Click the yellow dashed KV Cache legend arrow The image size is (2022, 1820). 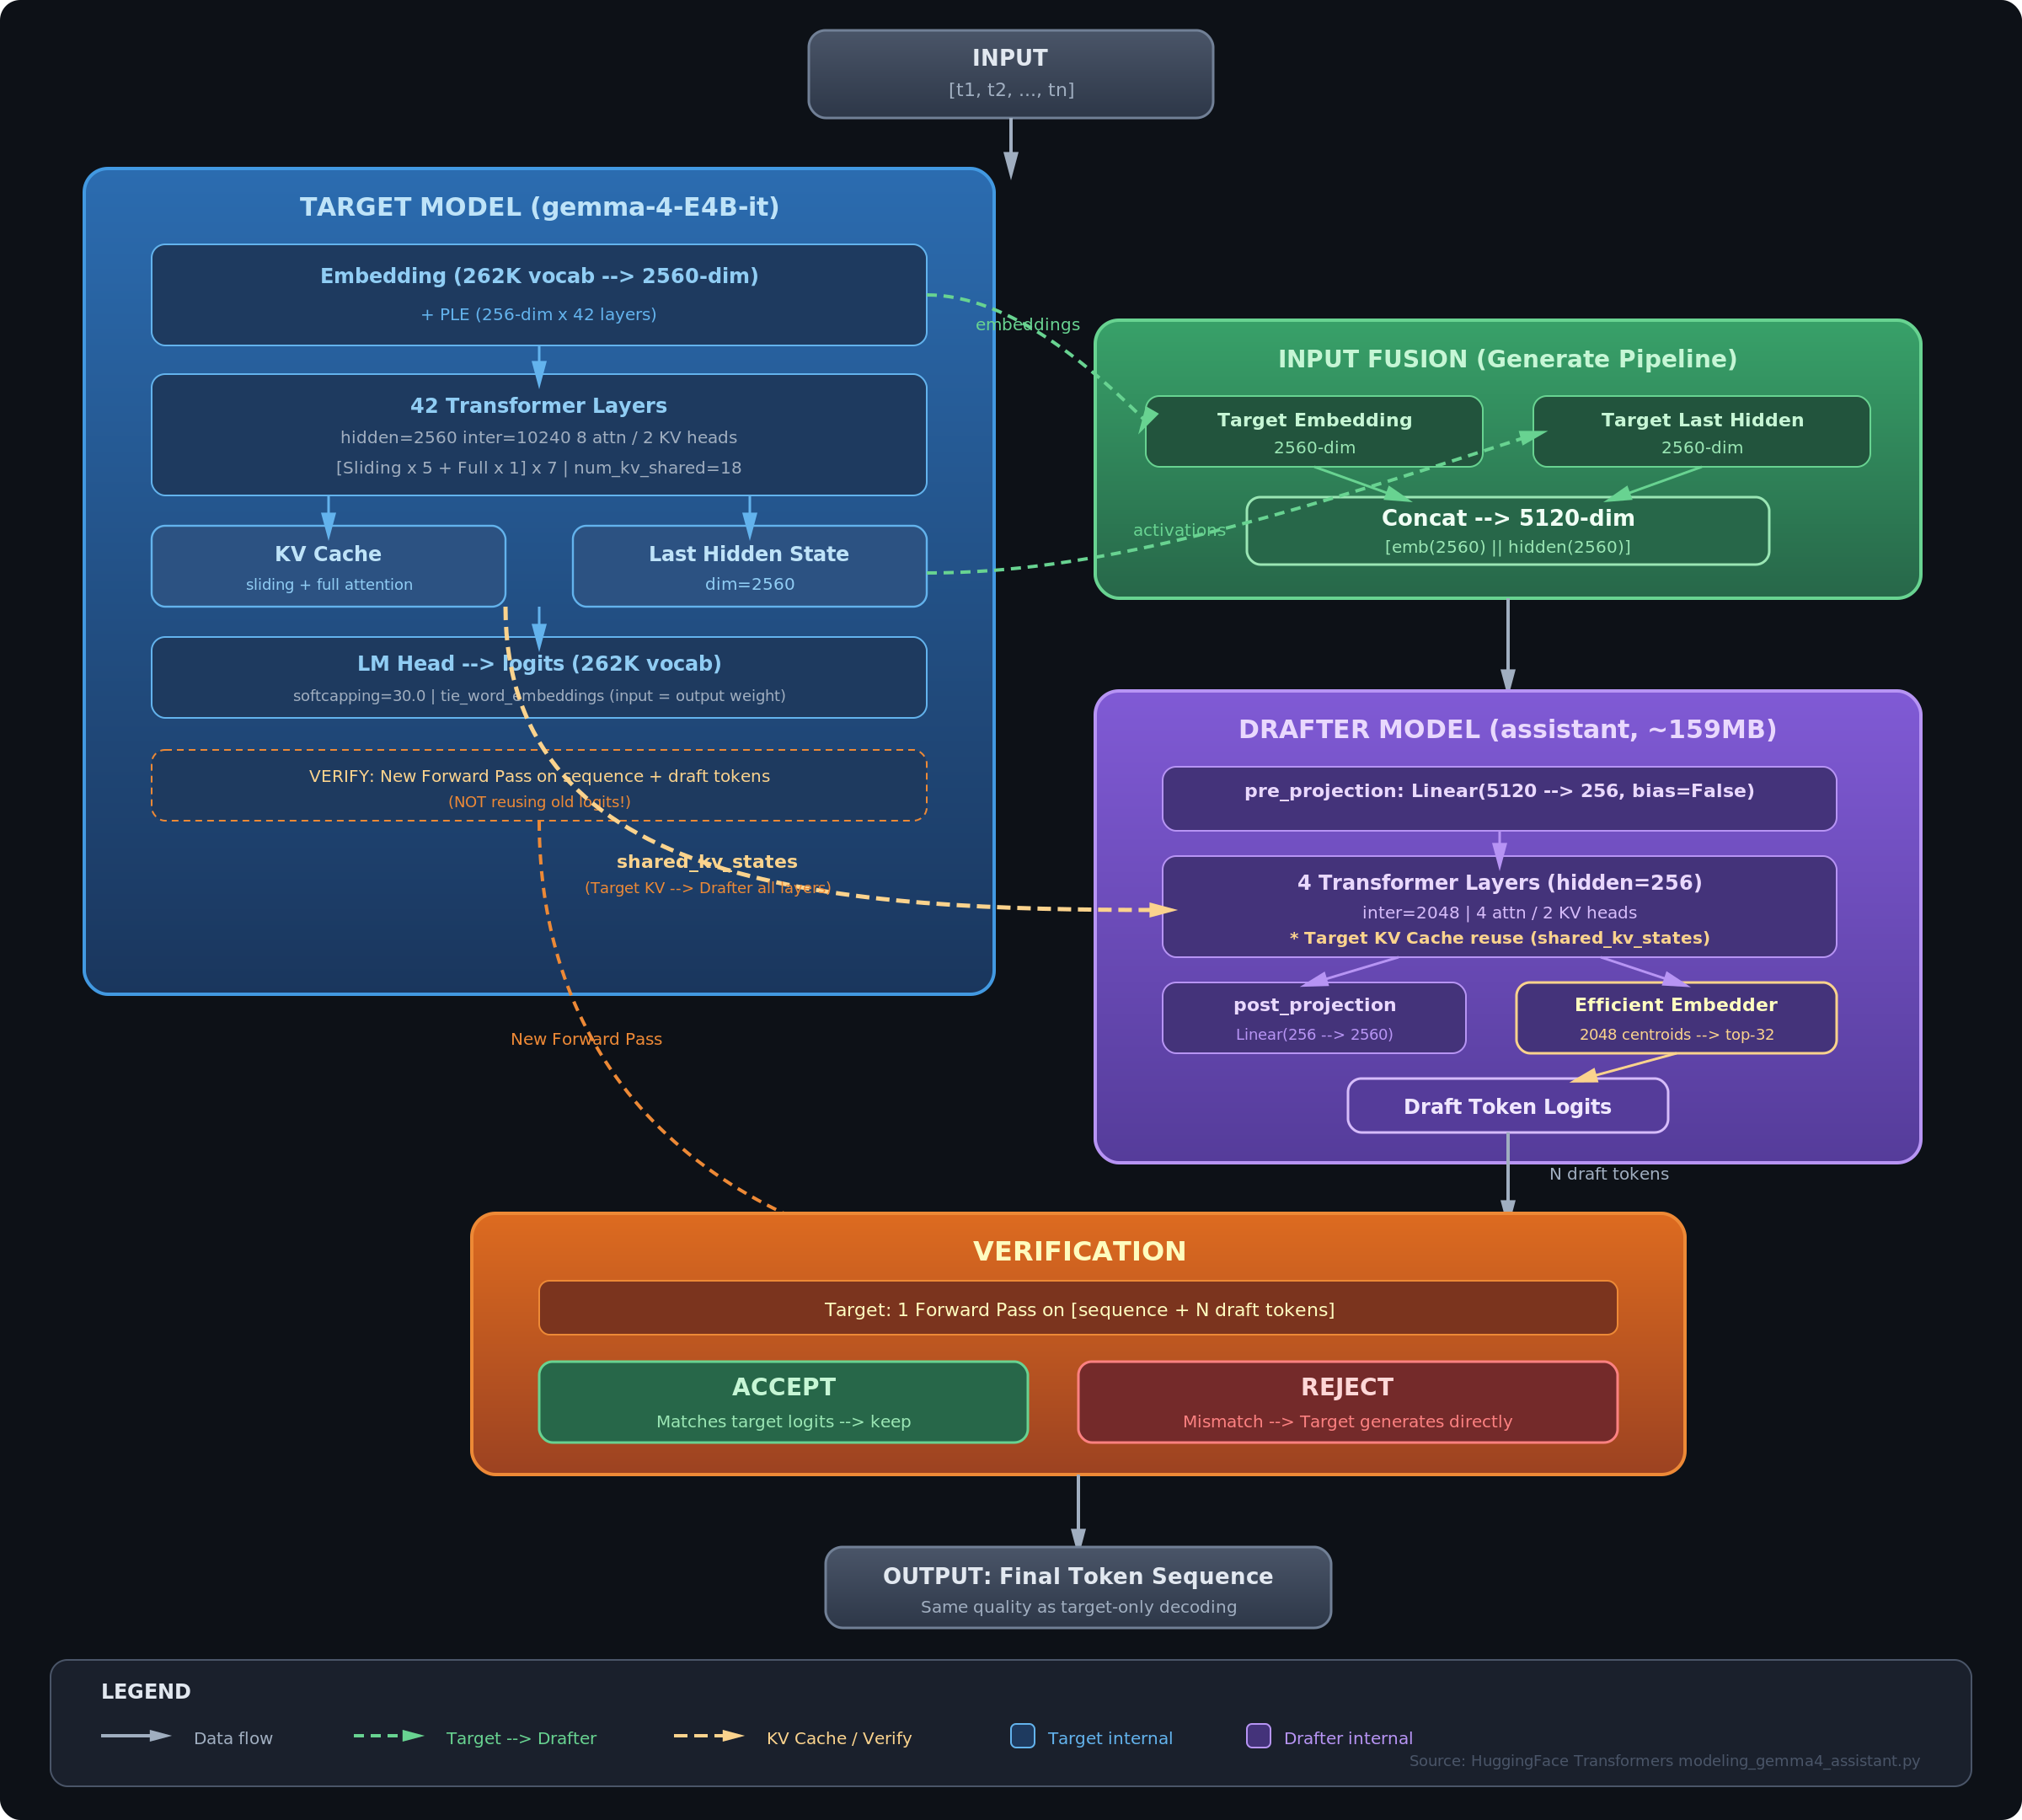coord(709,1736)
